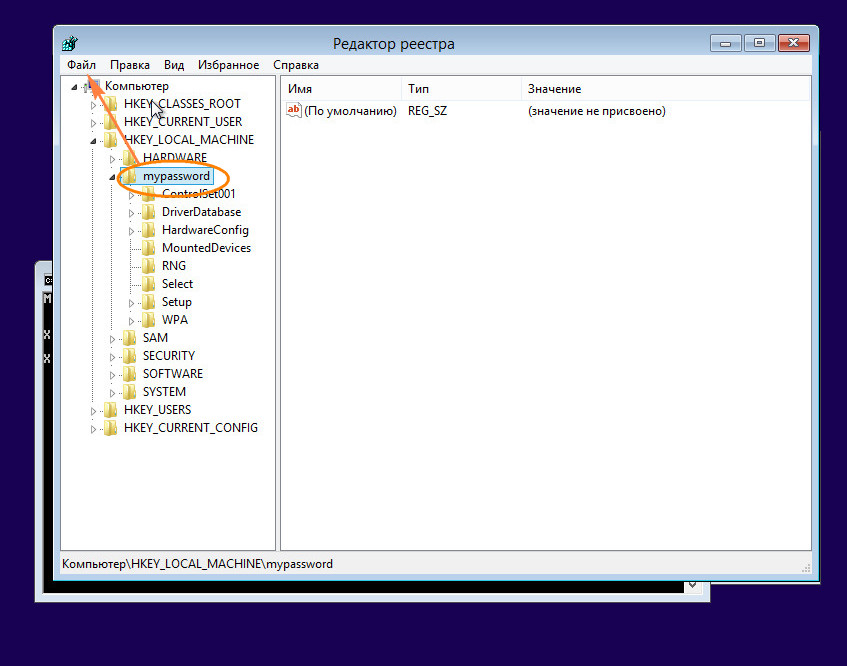Click the WPA folder icon
This screenshot has height=666, width=847.
[x=149, y=320]
